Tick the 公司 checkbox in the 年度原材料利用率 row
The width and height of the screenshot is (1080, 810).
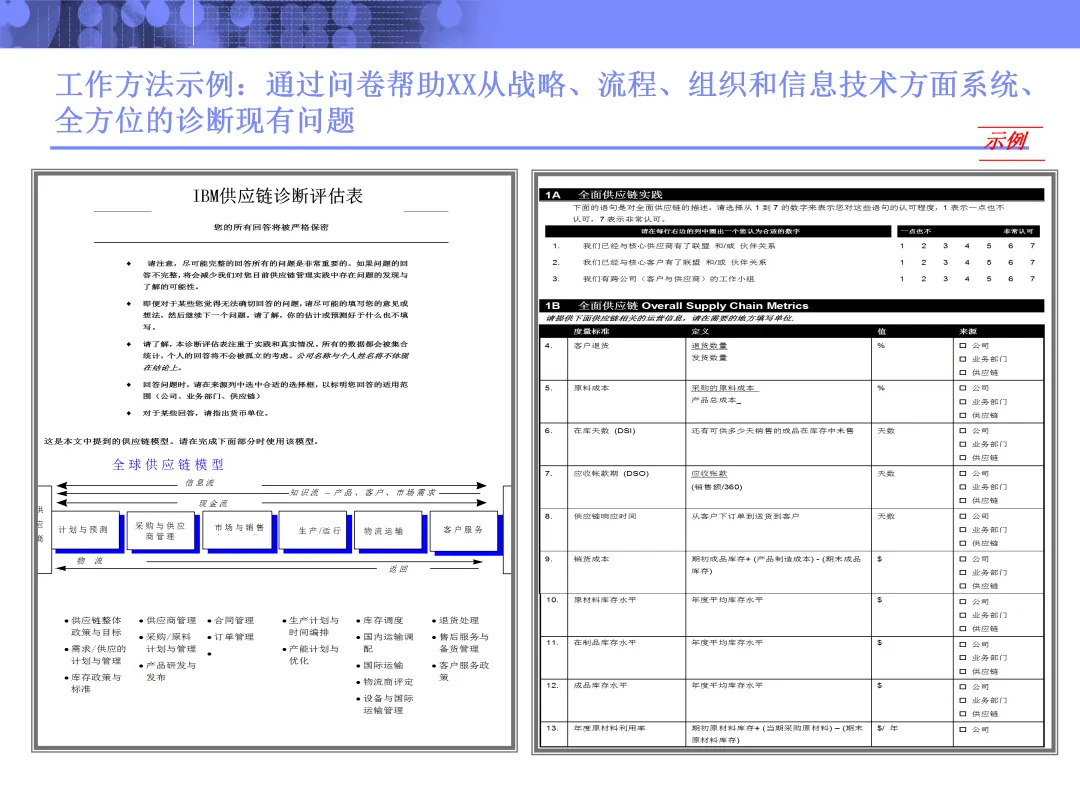pyautogui.click(x=963, y=729)
